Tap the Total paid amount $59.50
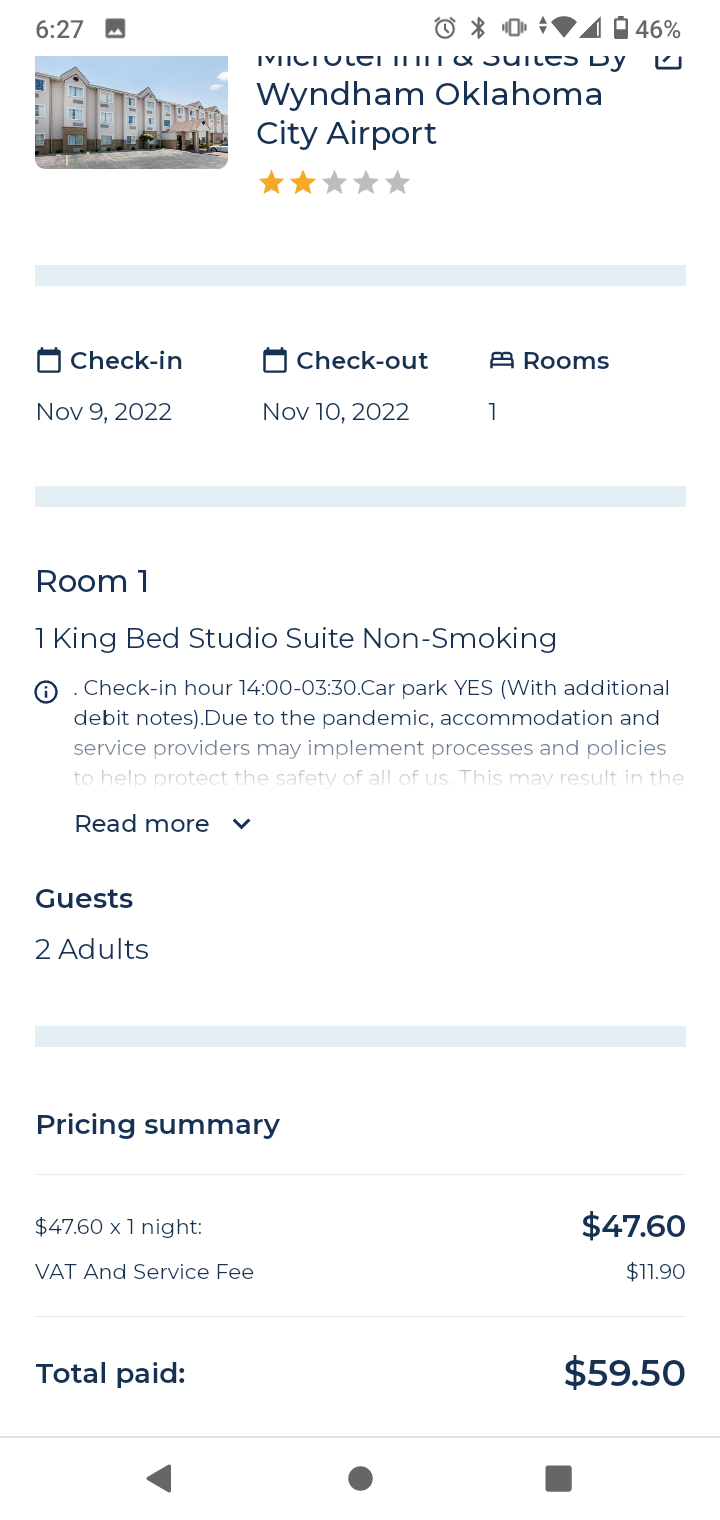The width and height of the screenshot is (720, 1520). click(x=624, y=1373)
